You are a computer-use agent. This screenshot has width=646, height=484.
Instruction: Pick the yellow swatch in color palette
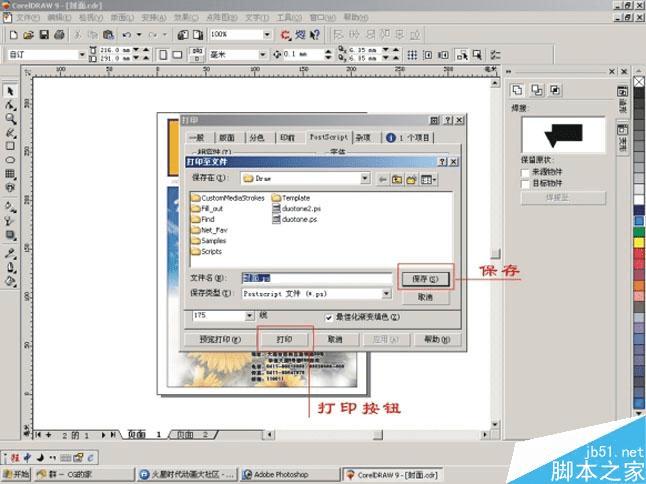[x=639, y=242]
